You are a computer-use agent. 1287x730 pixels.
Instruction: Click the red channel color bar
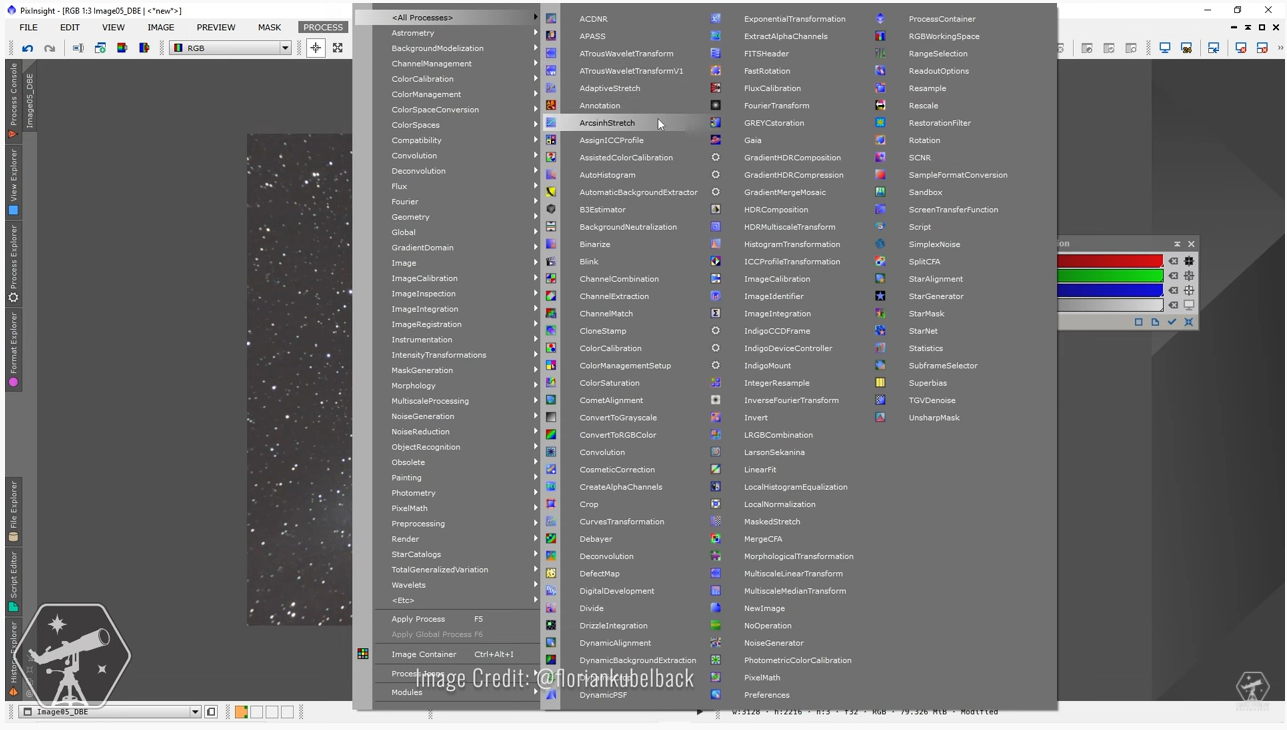[x=1110, y=261]
